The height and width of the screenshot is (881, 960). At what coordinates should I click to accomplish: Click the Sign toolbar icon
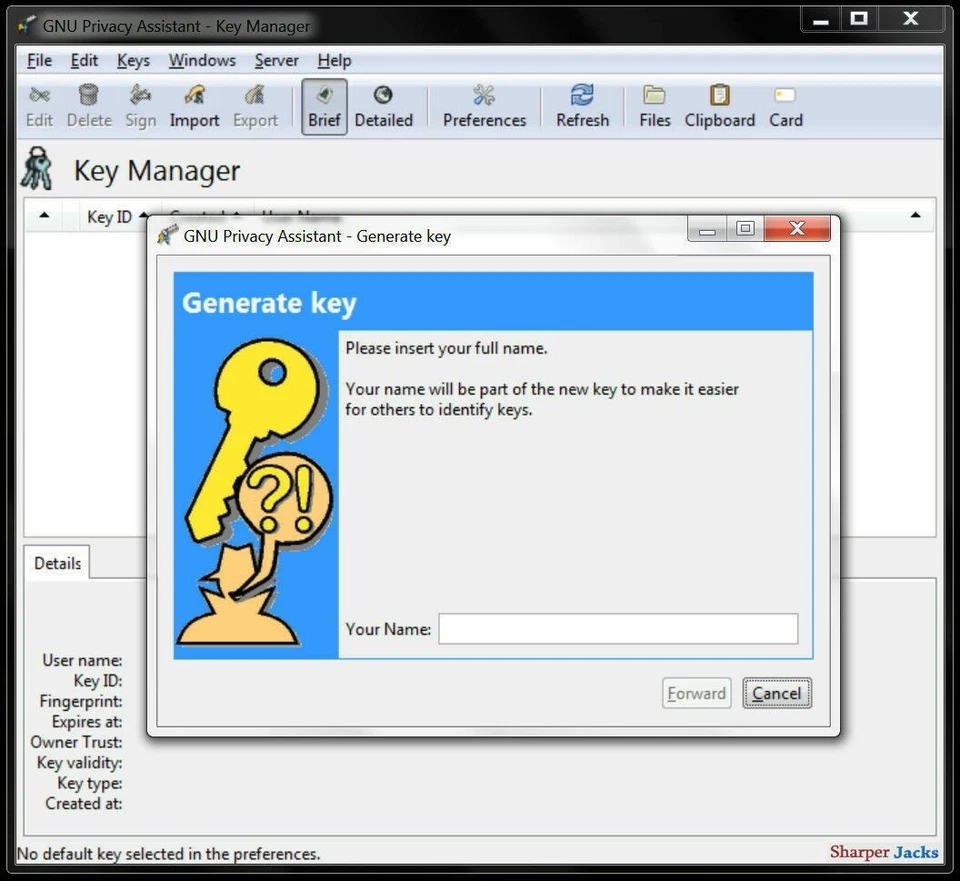click(x=140, y=105)
